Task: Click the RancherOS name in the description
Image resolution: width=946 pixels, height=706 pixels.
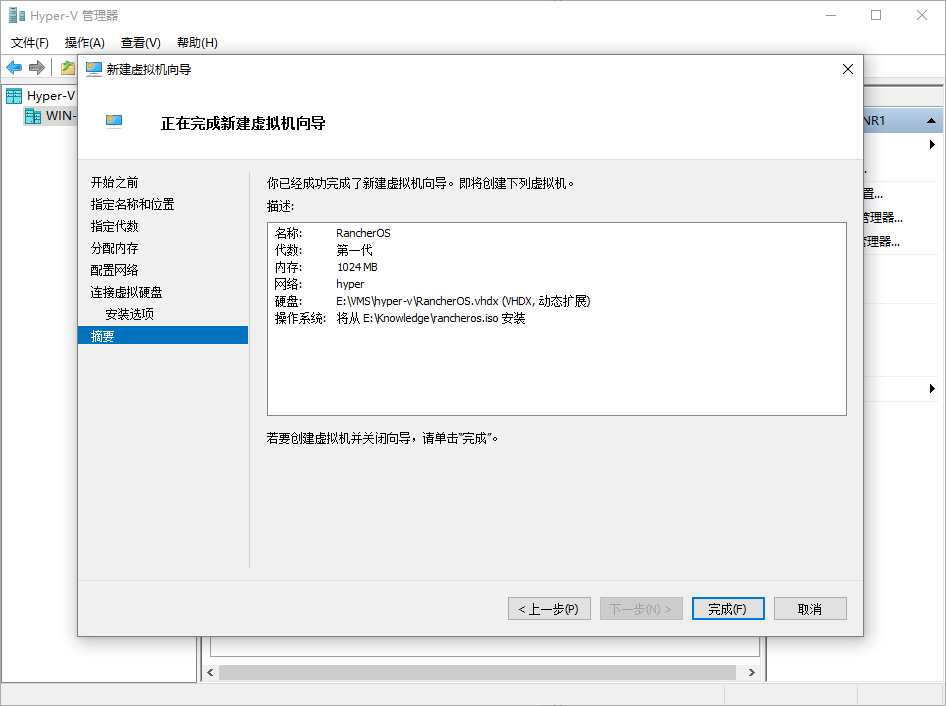Action: point(363,233)
